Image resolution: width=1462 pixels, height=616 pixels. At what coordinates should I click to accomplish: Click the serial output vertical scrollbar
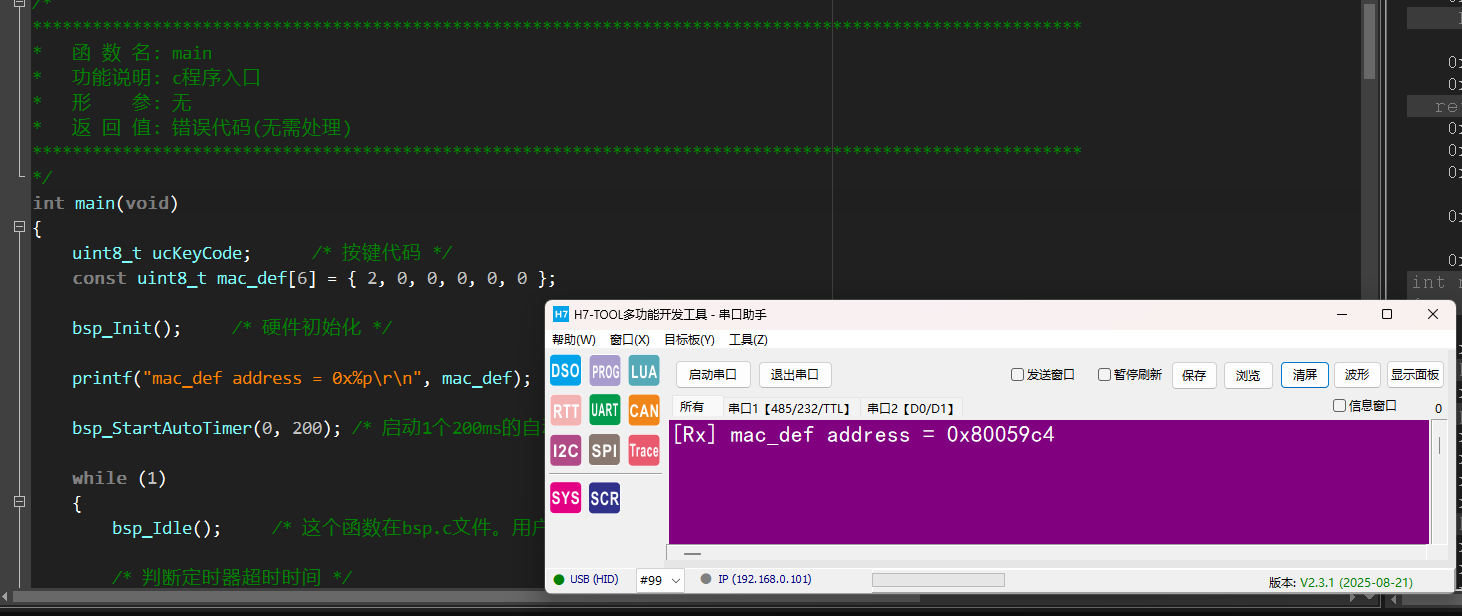click(x=1440, y=480)
